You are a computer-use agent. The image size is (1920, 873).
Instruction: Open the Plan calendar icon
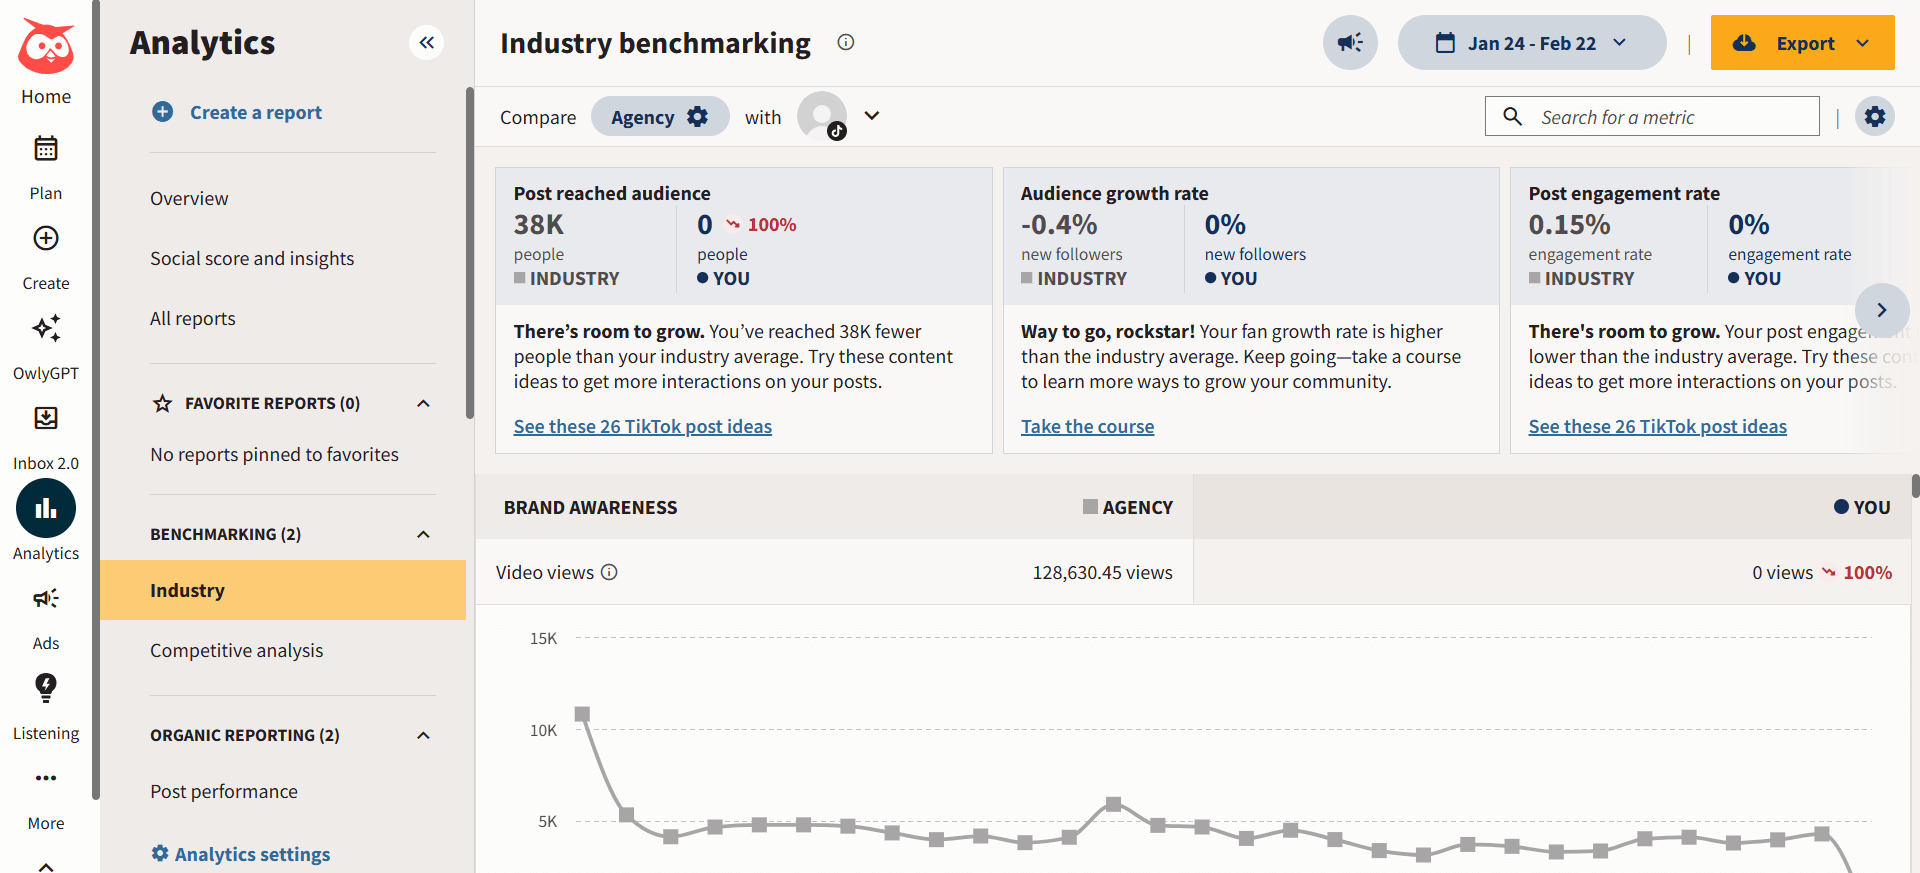coord(46,149)
